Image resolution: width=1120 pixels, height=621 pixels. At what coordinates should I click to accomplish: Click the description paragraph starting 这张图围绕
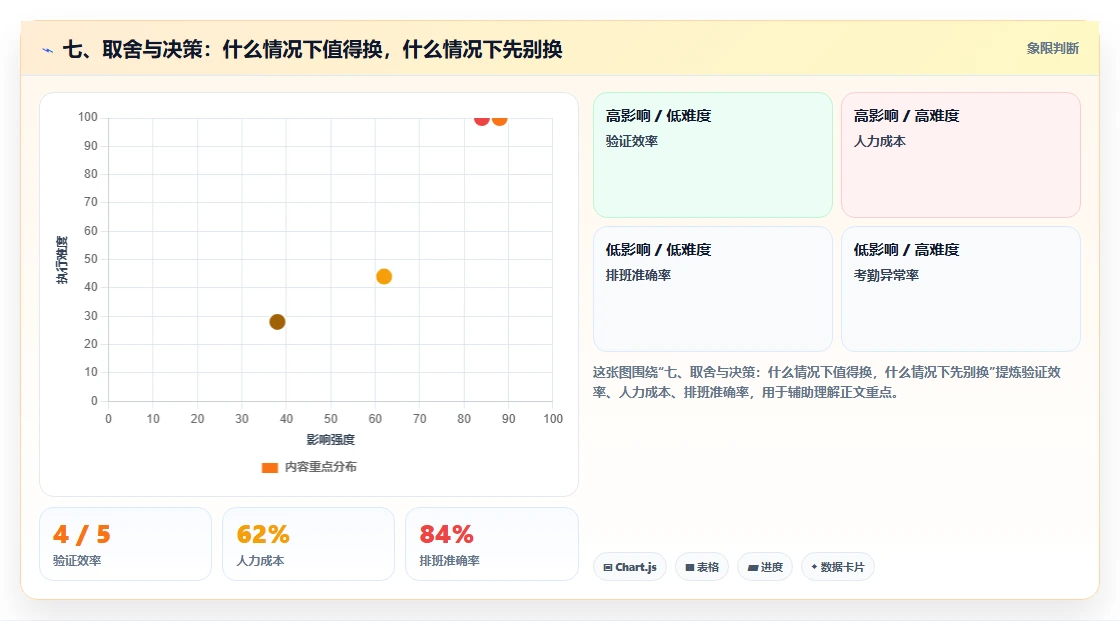826,382
